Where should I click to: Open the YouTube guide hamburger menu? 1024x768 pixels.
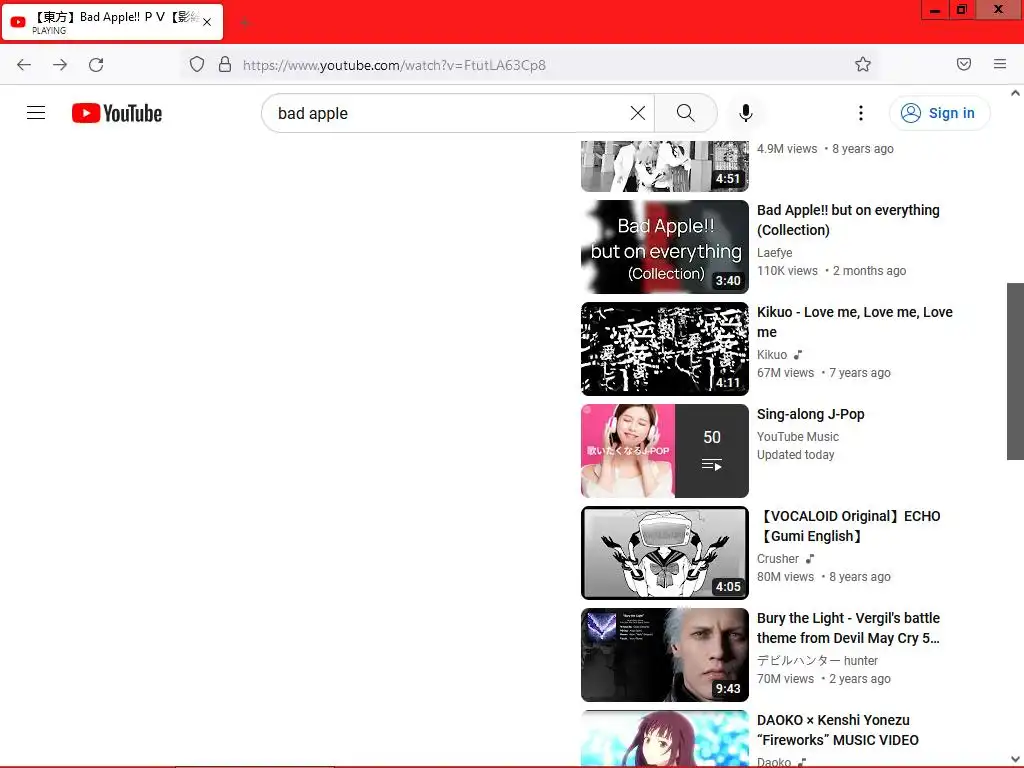36,113
